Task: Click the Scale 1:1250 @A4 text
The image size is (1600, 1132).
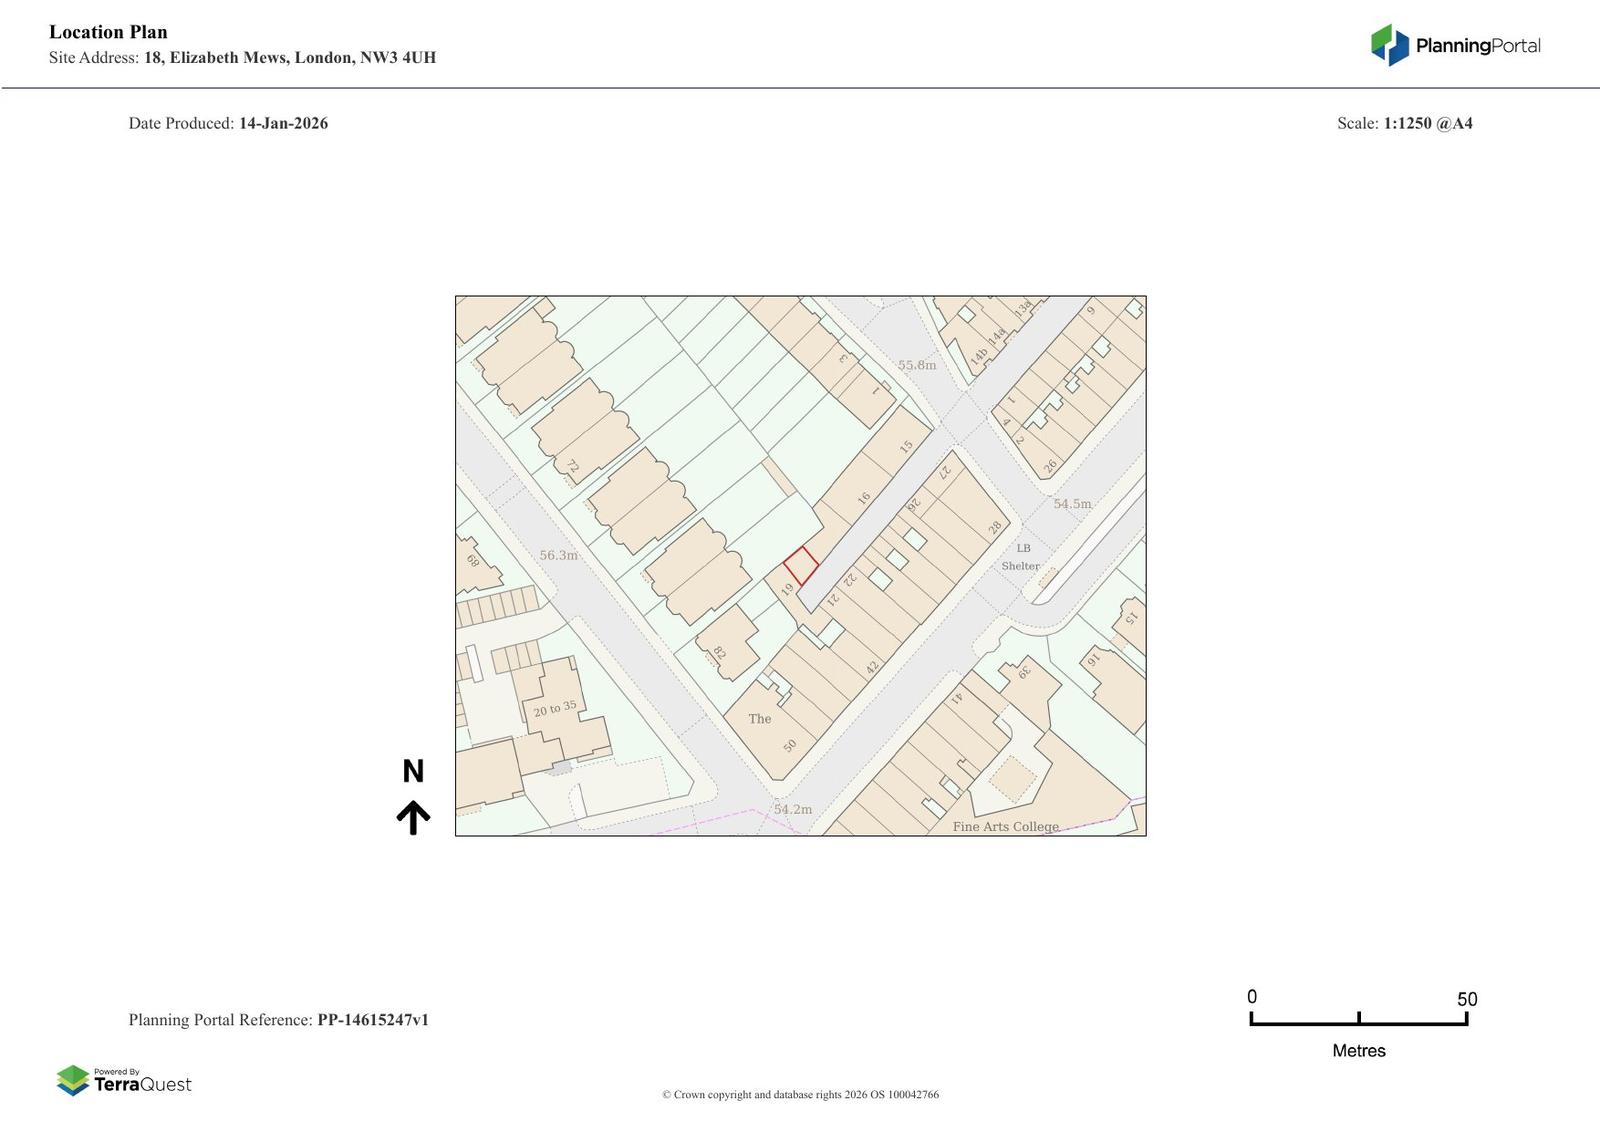Action: [x=1404, y=123]
